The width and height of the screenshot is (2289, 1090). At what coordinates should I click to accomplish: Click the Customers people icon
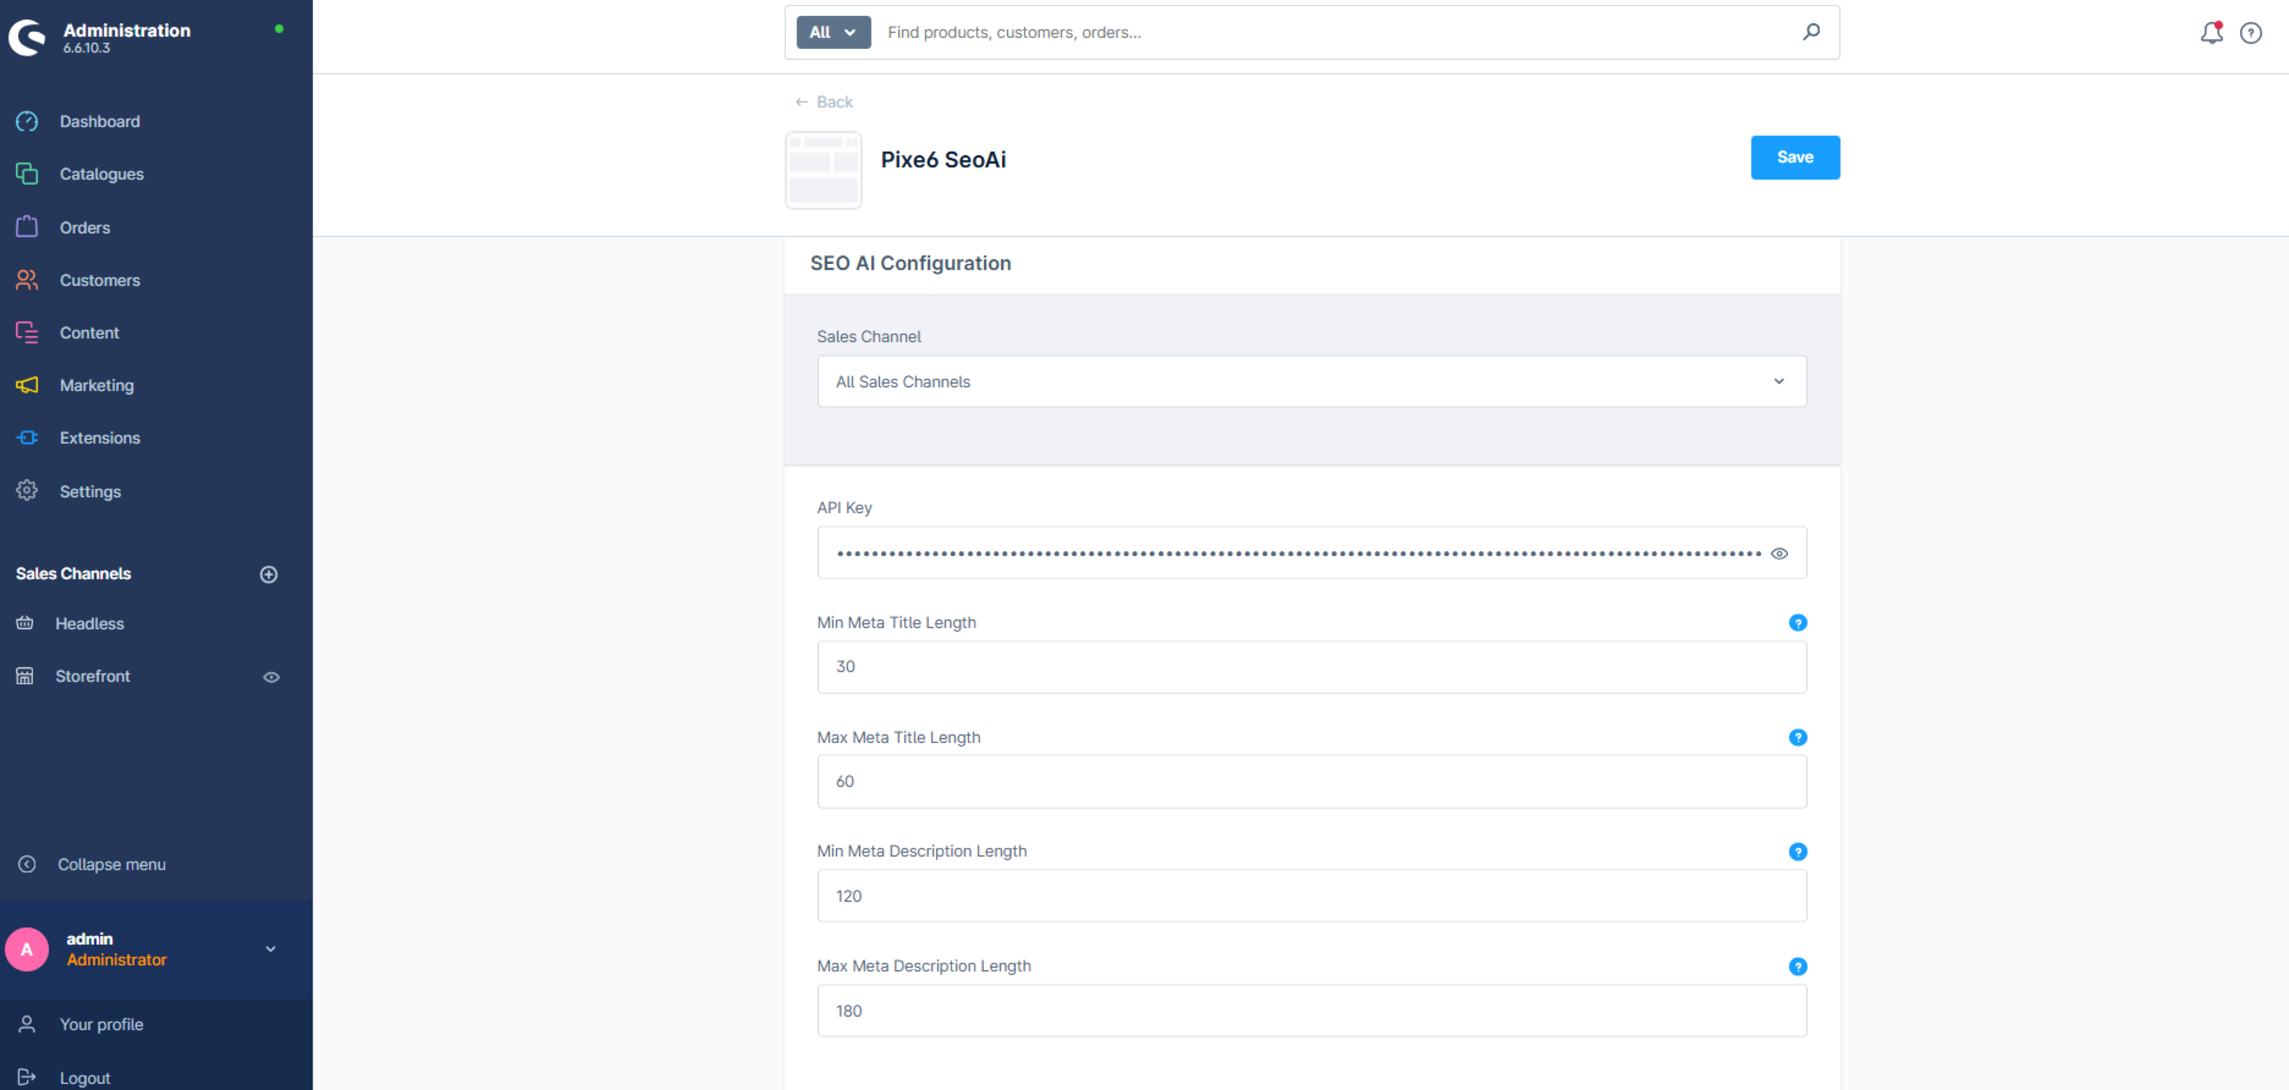click(x=27, y=280)
